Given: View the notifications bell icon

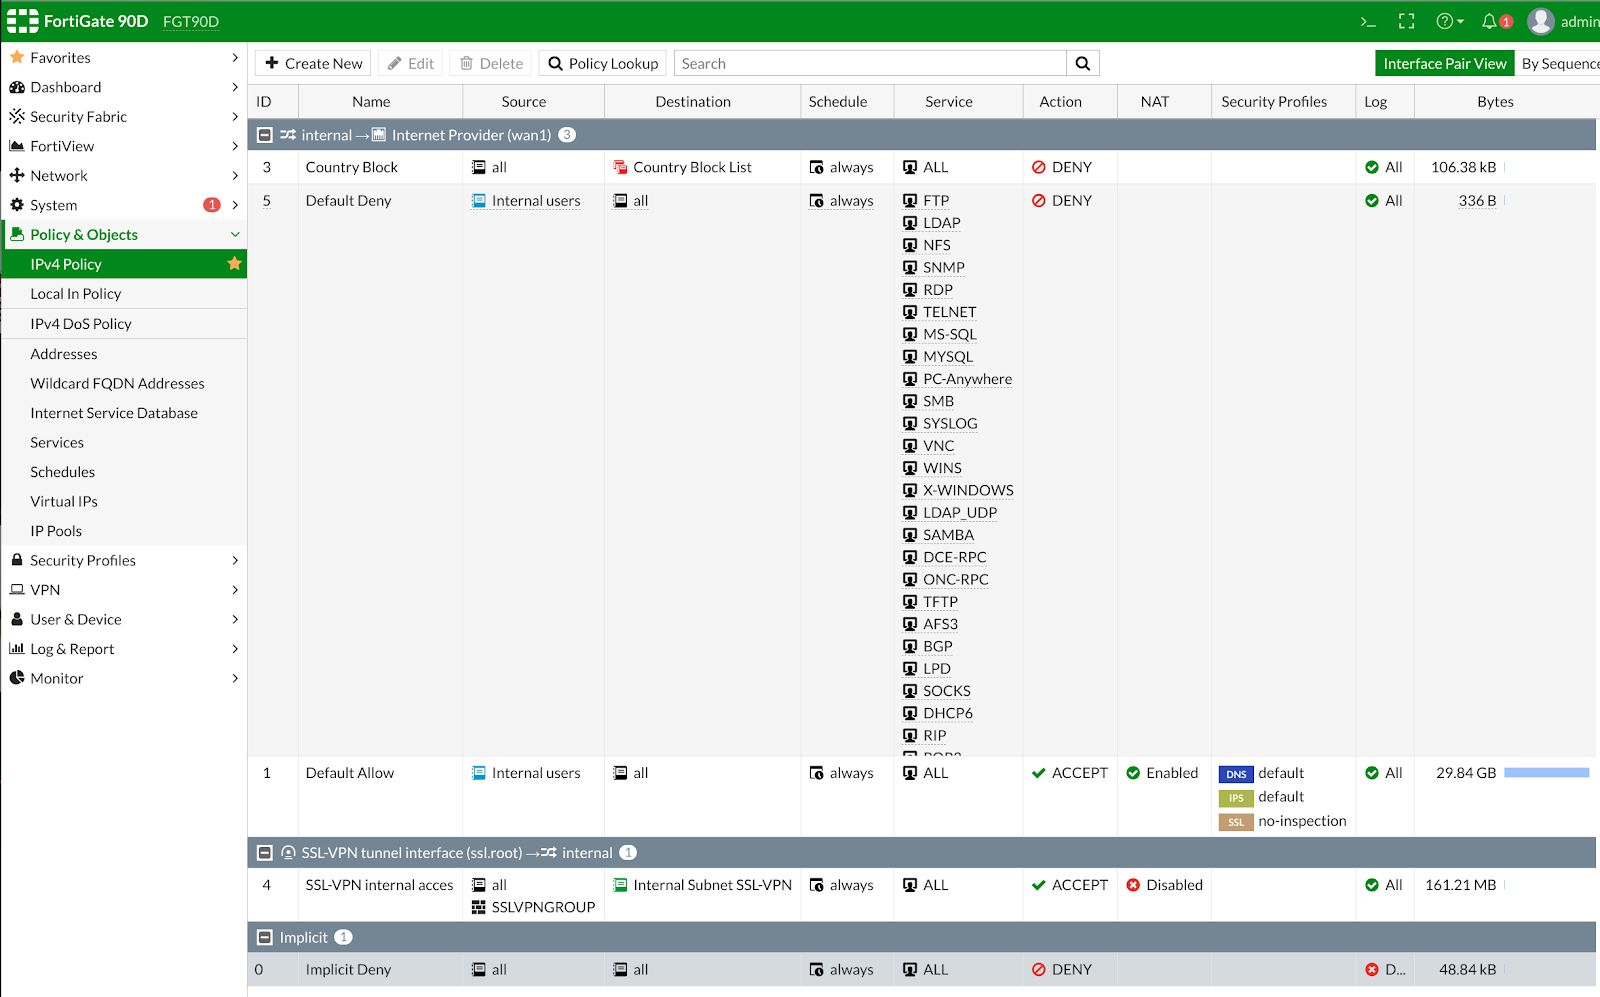Looking at the screenshot, I should tap(1490, 21).
